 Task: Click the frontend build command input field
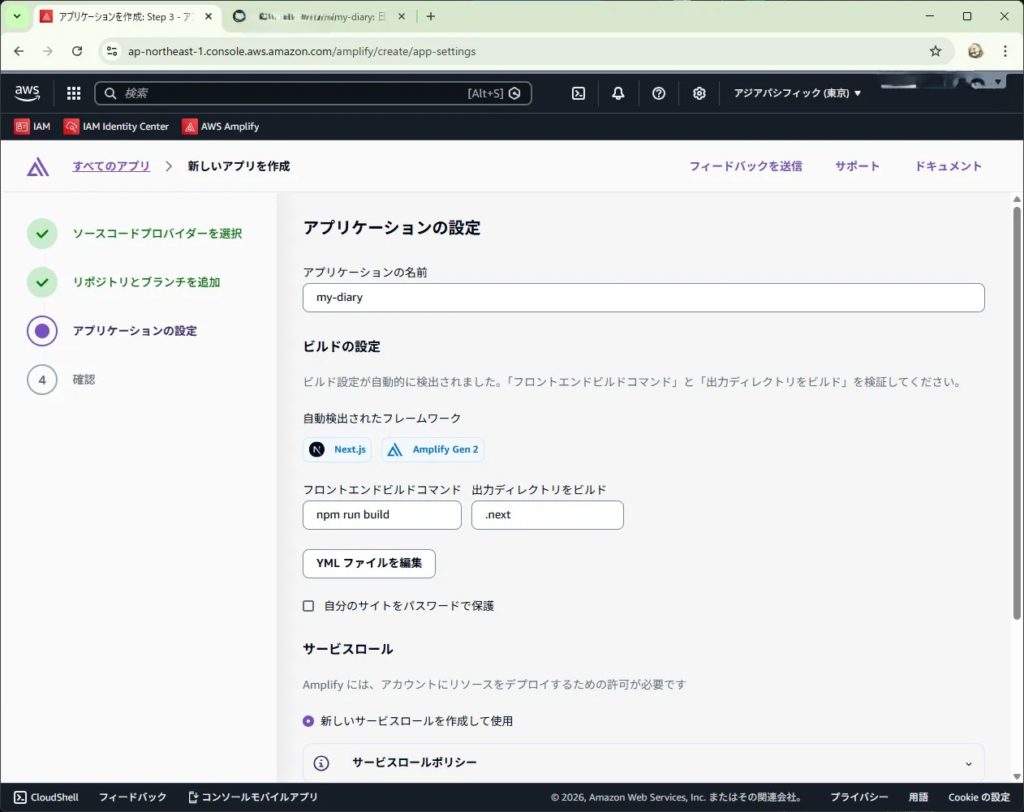point(381,515)
